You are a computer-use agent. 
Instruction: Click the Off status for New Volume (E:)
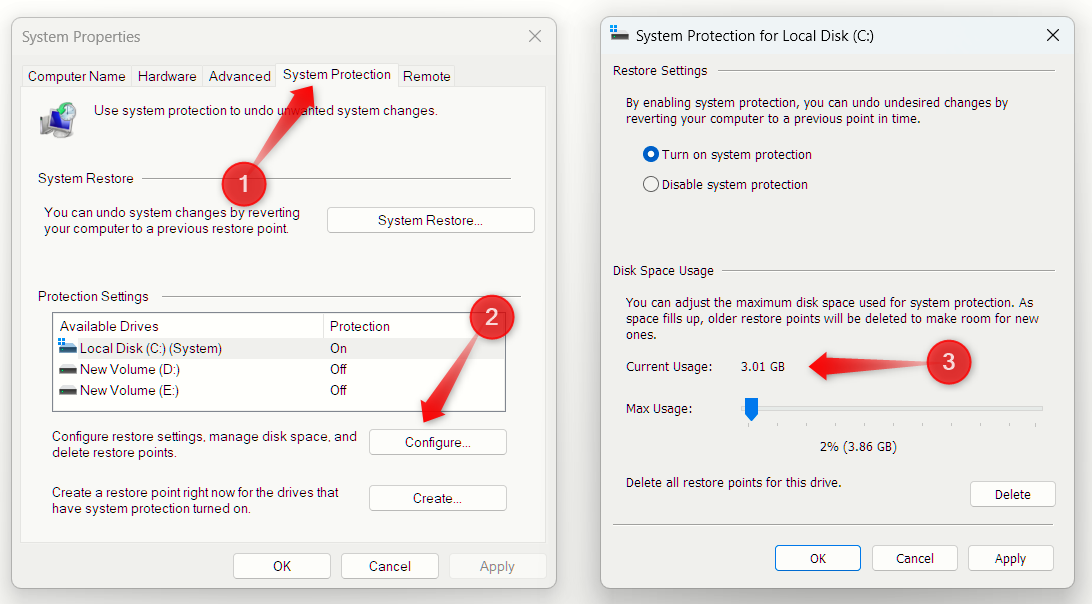pyautogui.click(x=338, y=390)
